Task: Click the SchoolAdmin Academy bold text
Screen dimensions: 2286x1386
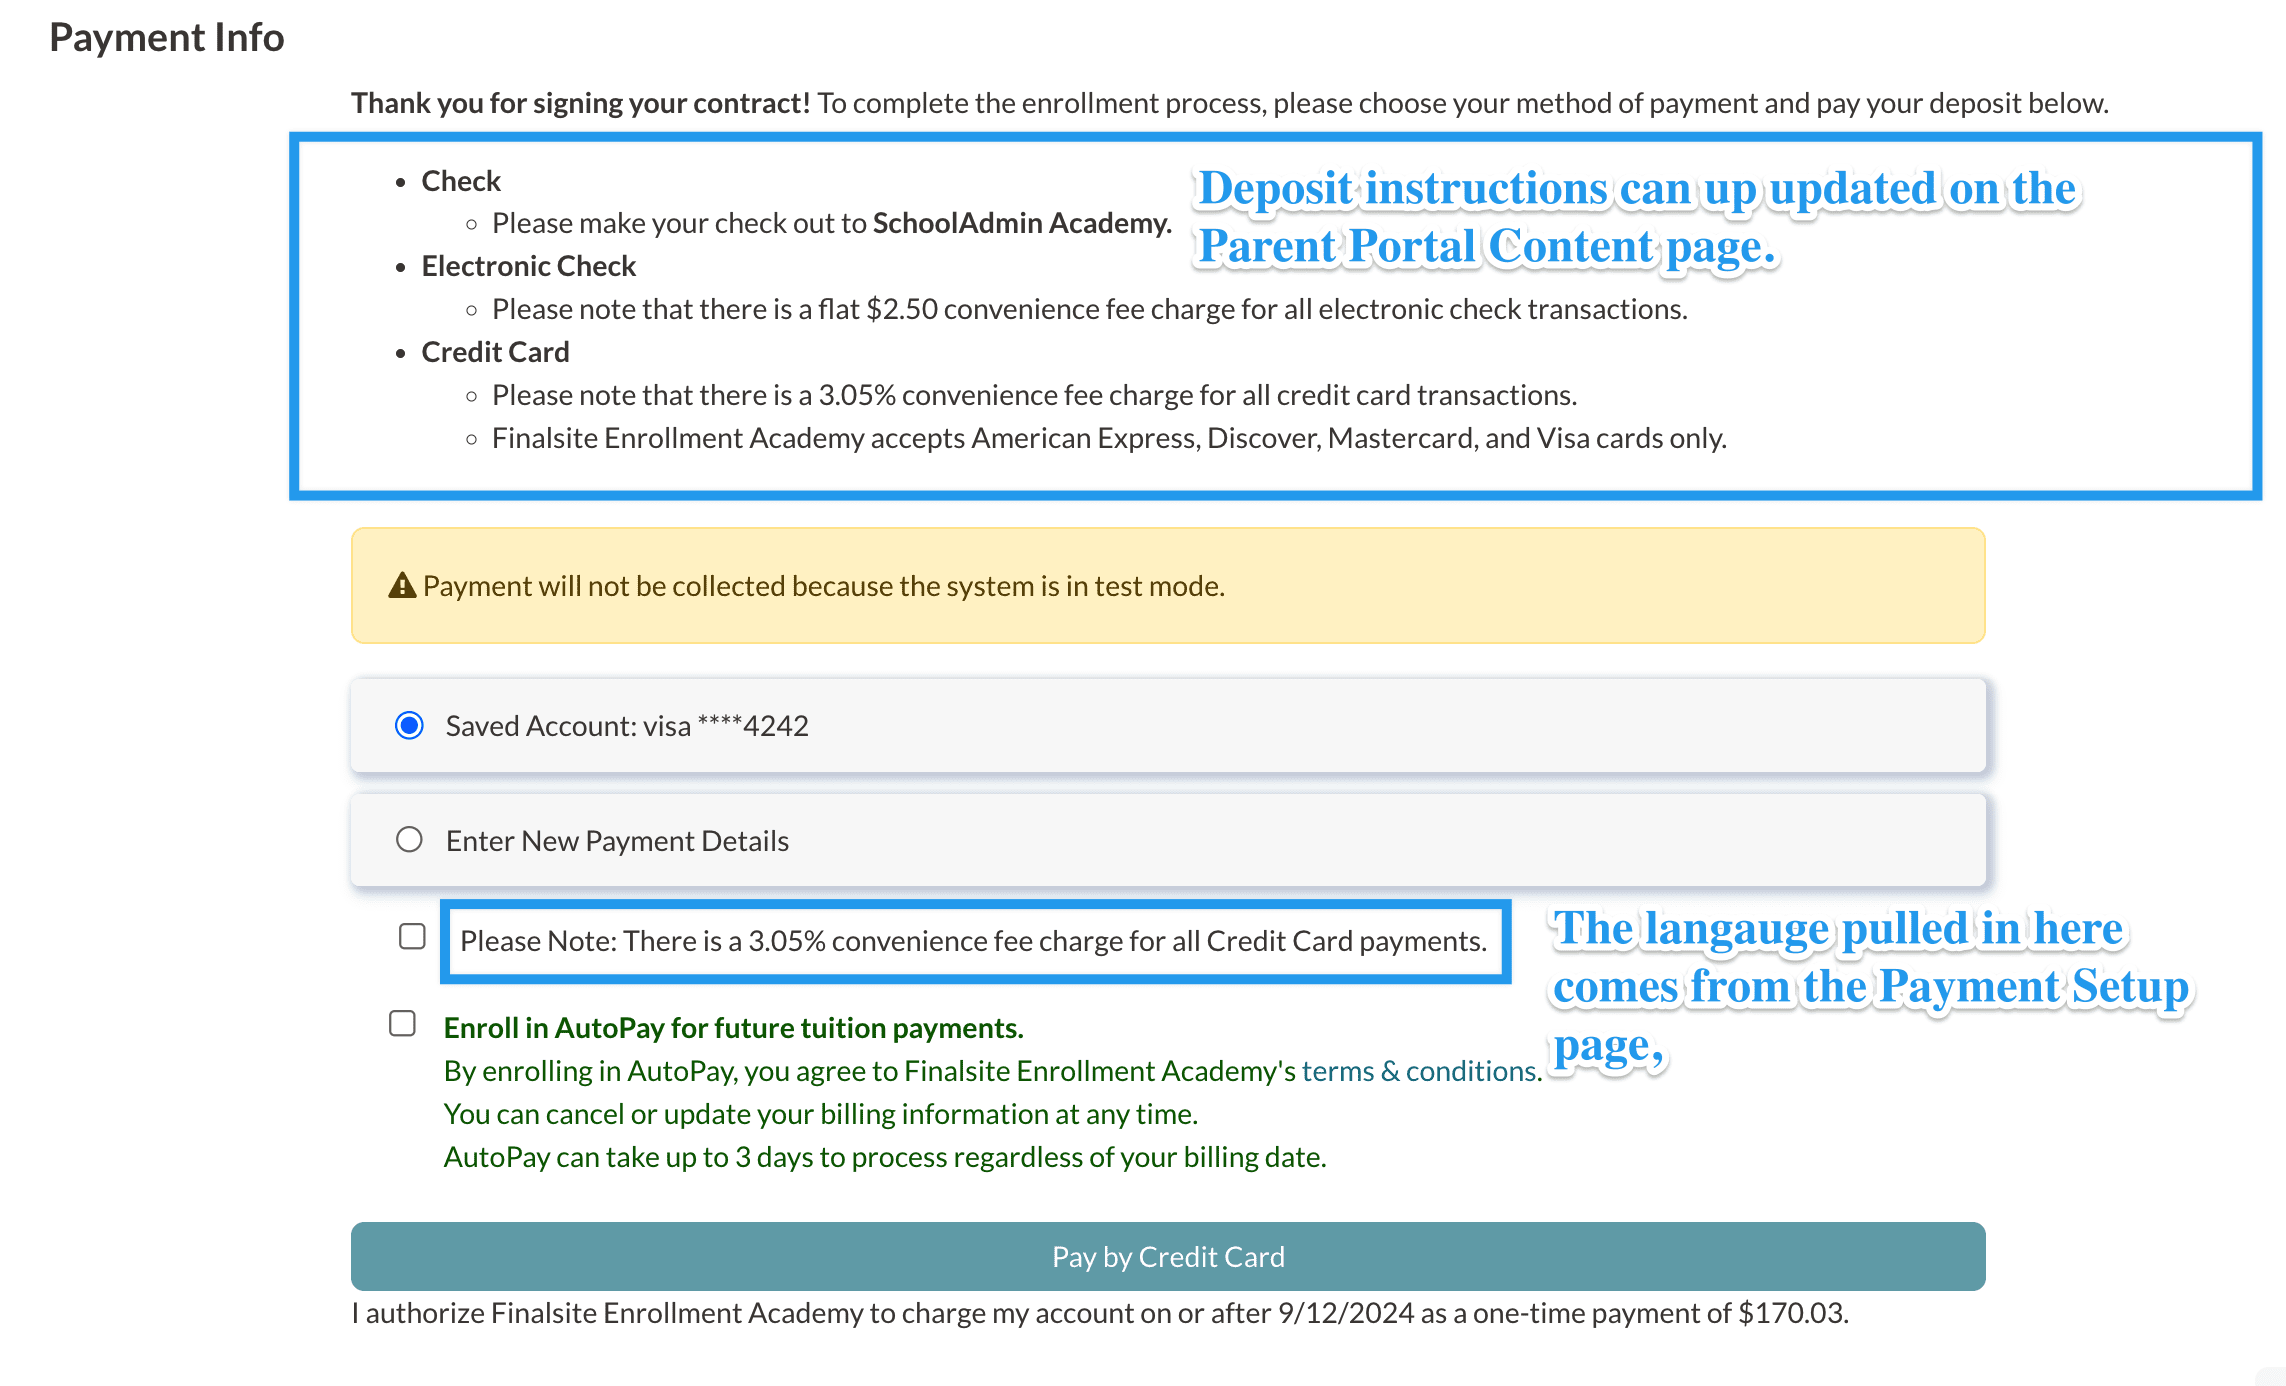Action: click(x=1021, y=223)
